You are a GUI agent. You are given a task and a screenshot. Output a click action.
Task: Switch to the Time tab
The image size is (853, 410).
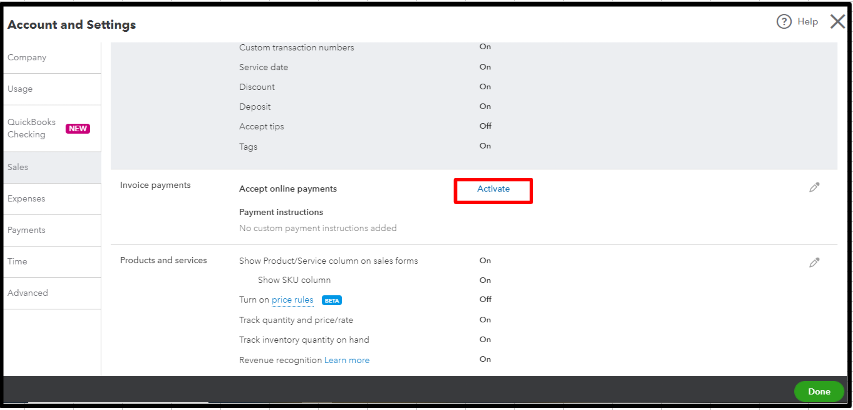(x=17, y=261)
